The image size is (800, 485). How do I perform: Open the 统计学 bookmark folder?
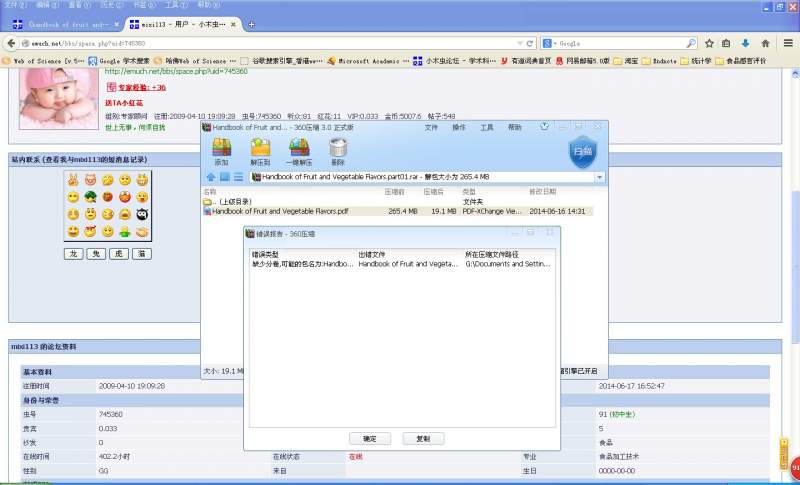coord(696,61)
